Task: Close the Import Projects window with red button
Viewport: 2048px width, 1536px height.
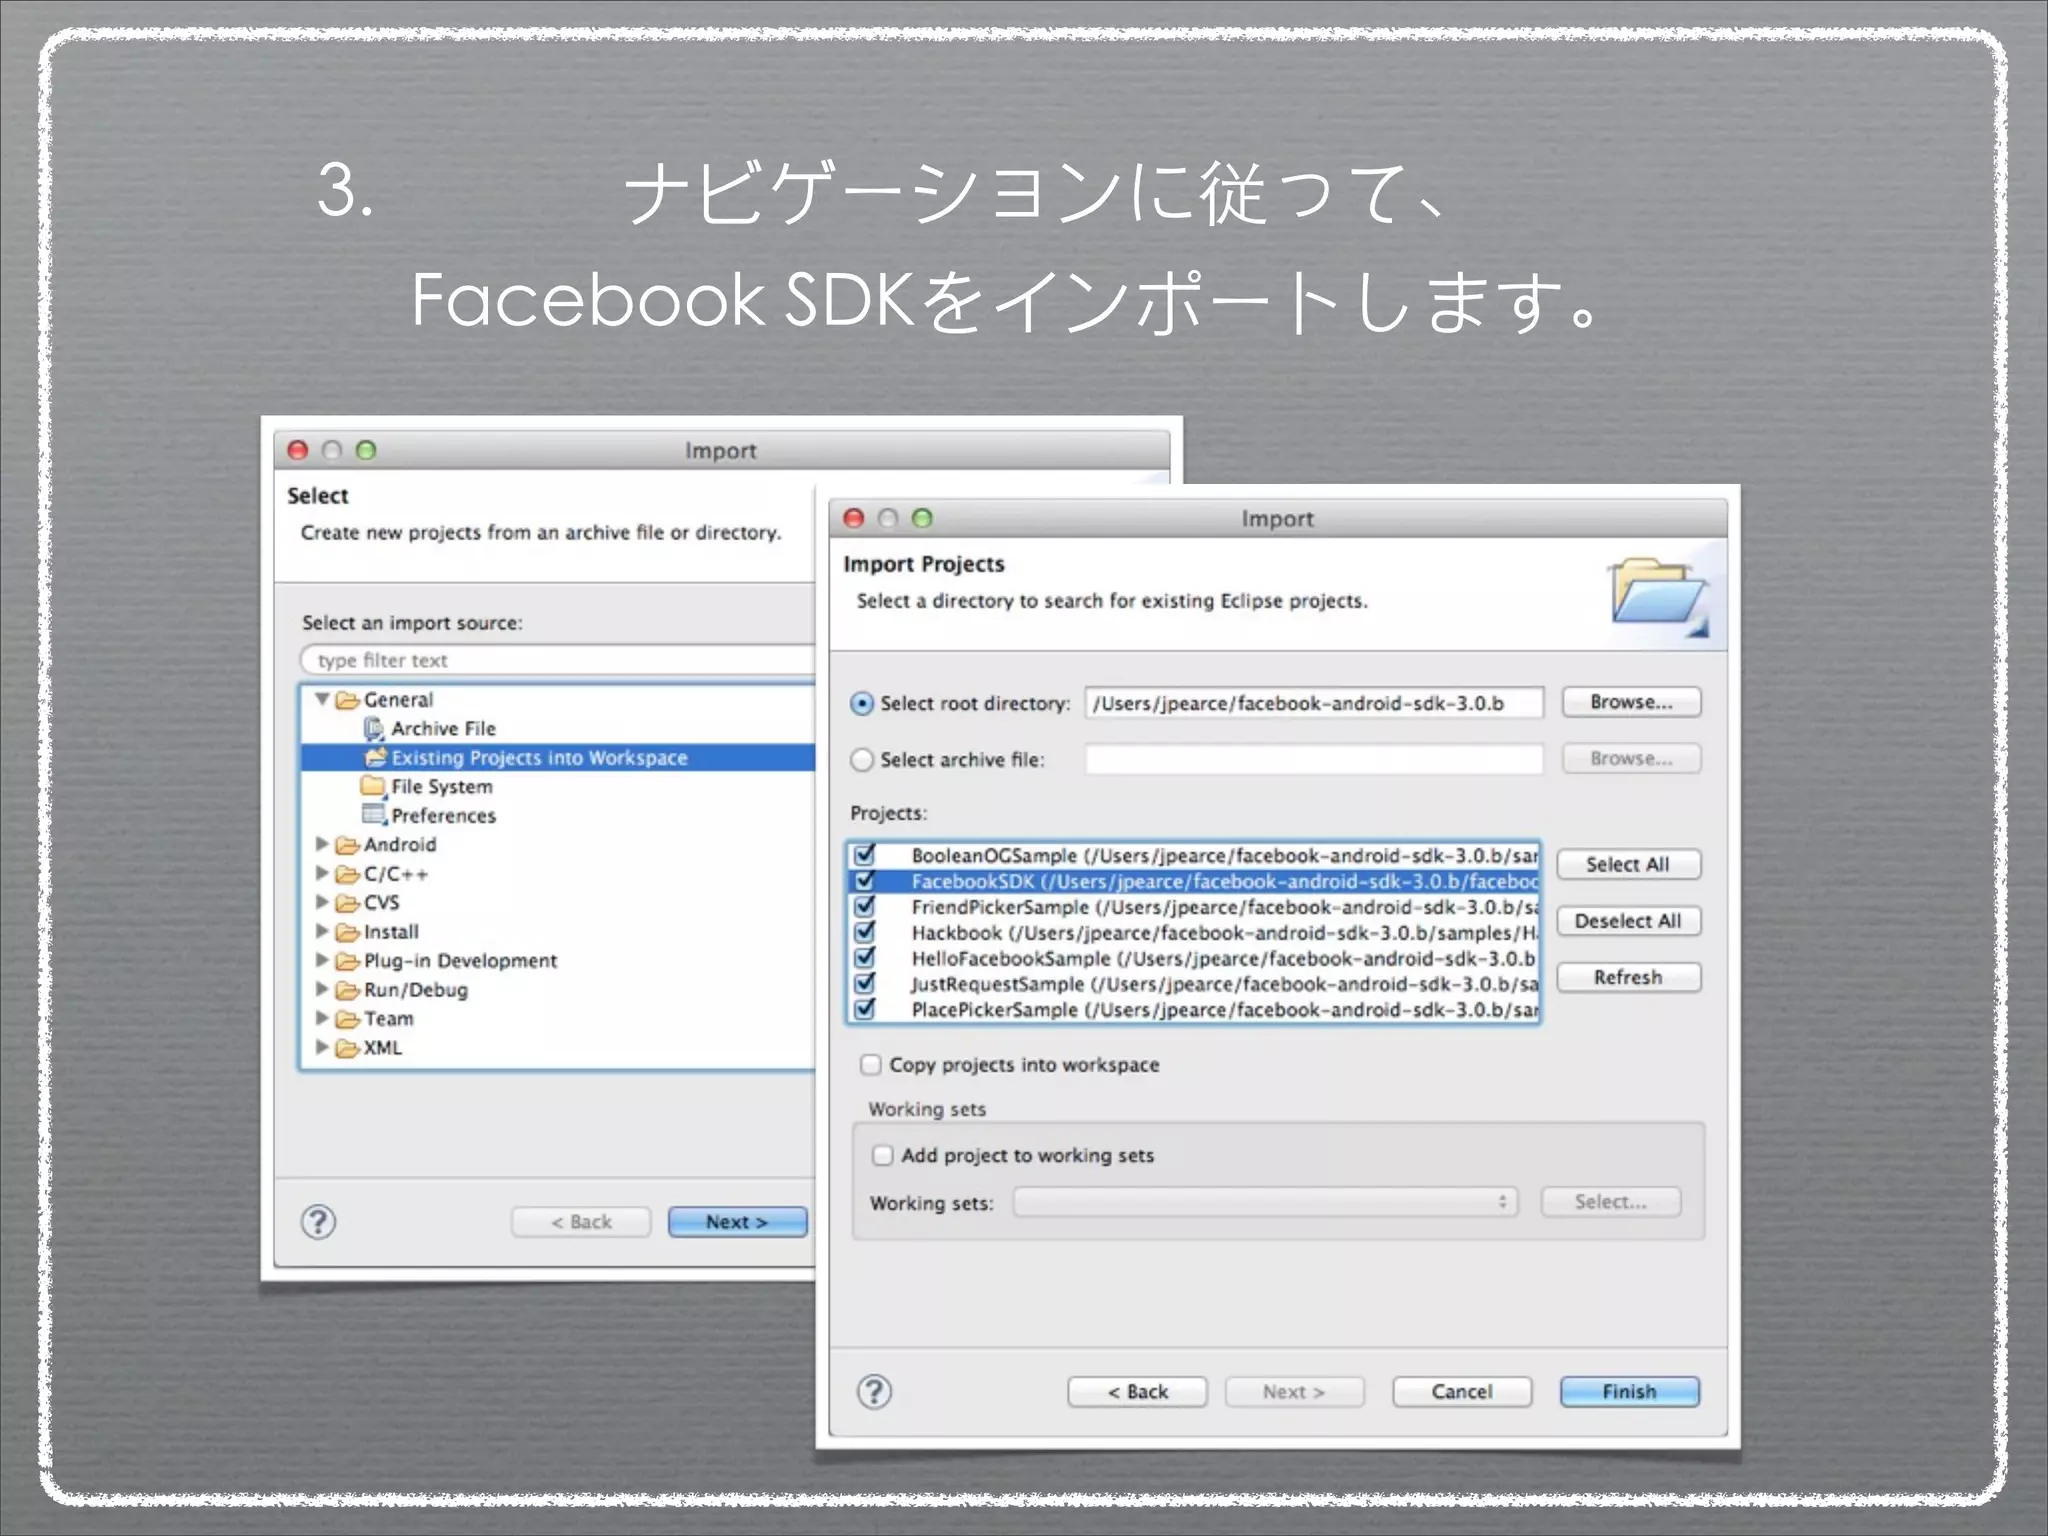Action: [x=854, y=518]
